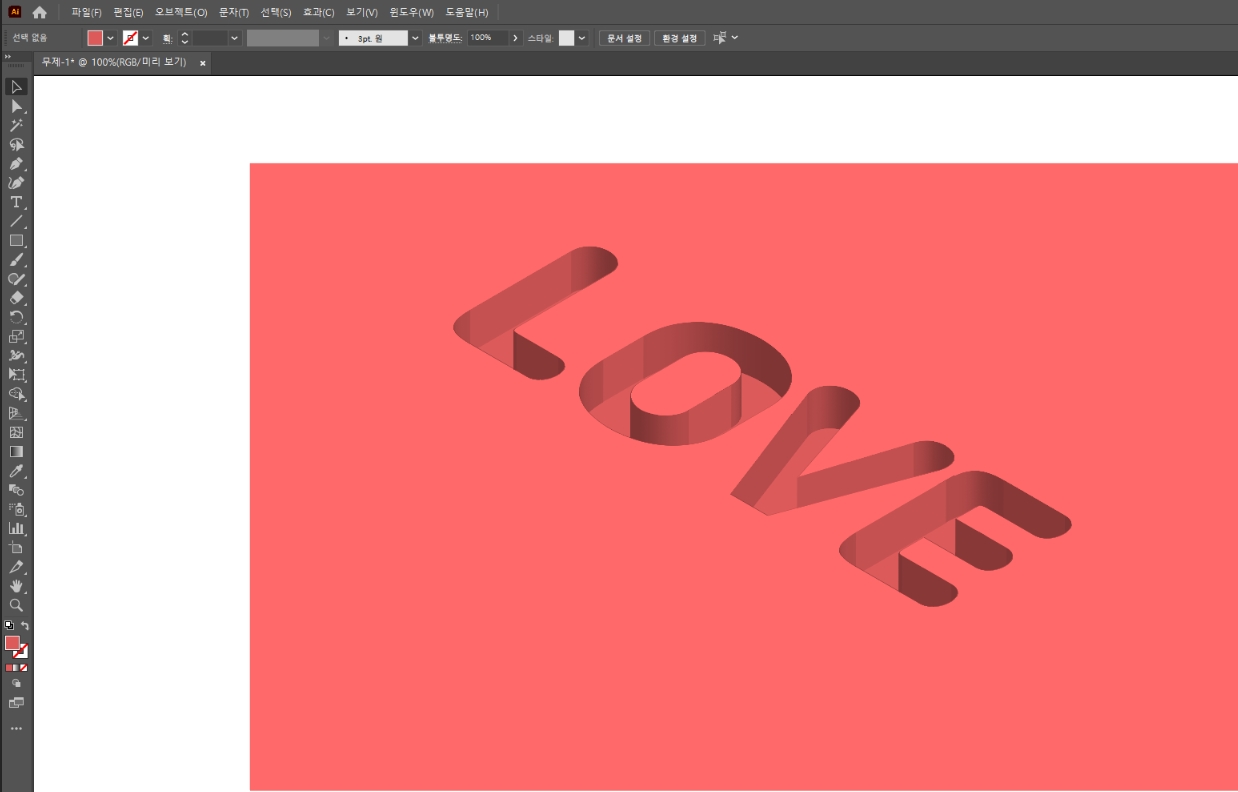Select the Magic Wand tool

[x=16, y=125]
